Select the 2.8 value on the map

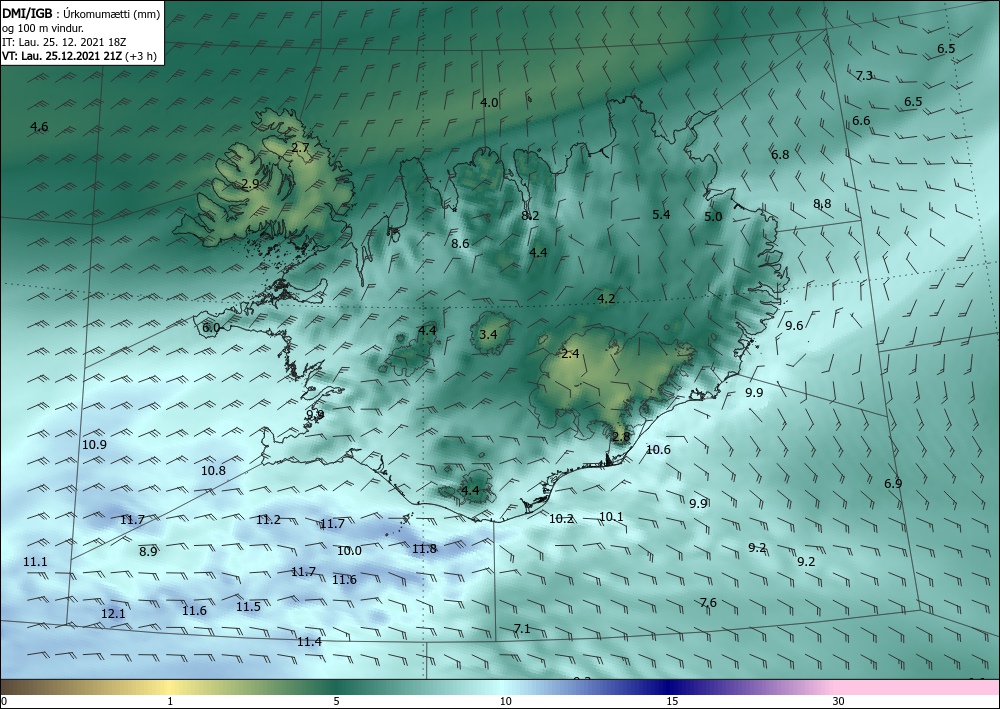(x=621, y=437)
